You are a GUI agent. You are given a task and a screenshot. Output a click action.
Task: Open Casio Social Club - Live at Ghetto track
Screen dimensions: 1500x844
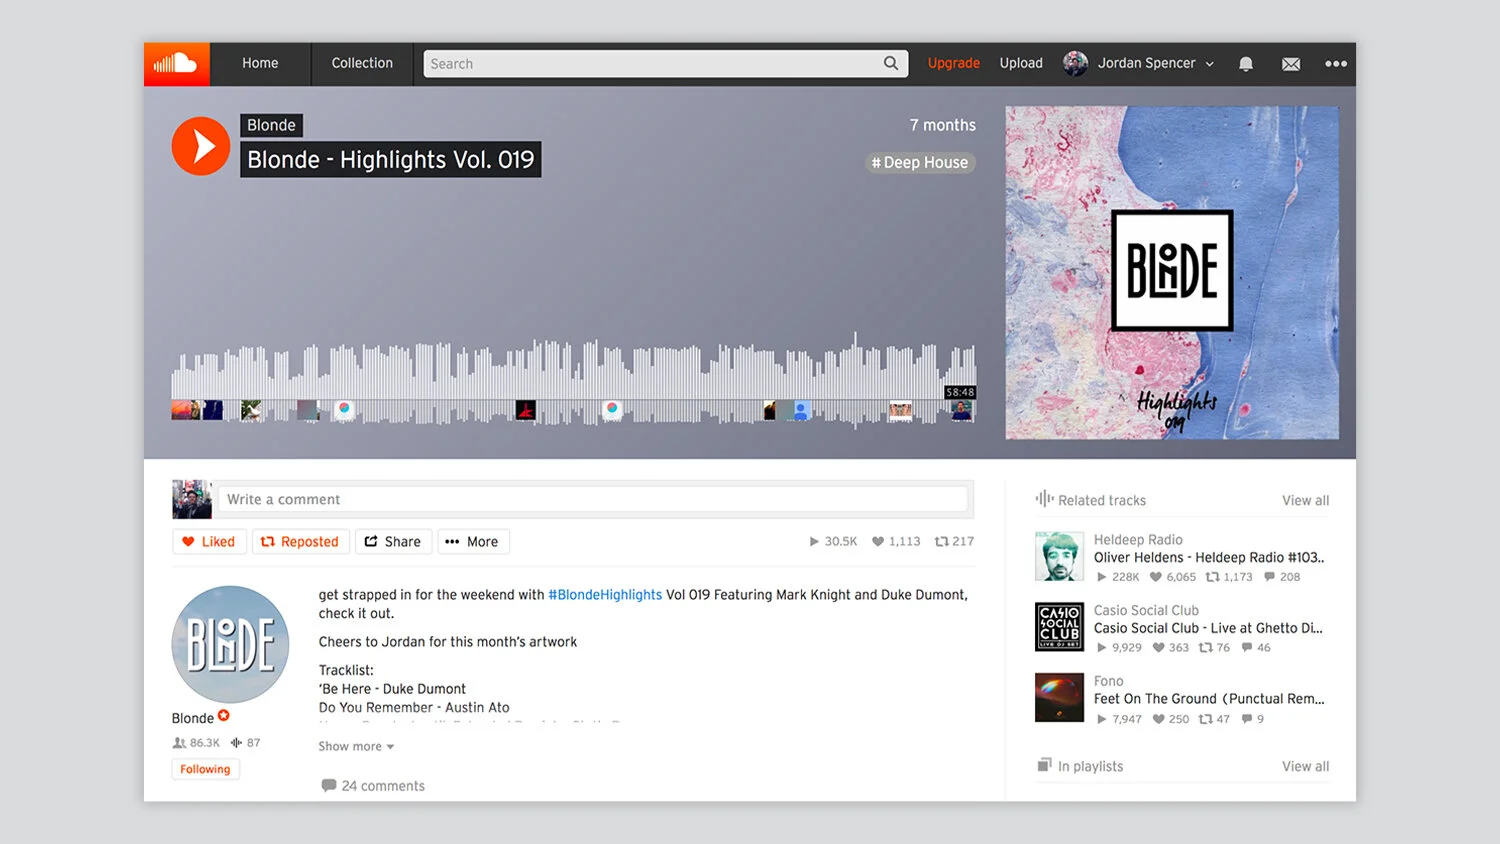pos(1208,628)
